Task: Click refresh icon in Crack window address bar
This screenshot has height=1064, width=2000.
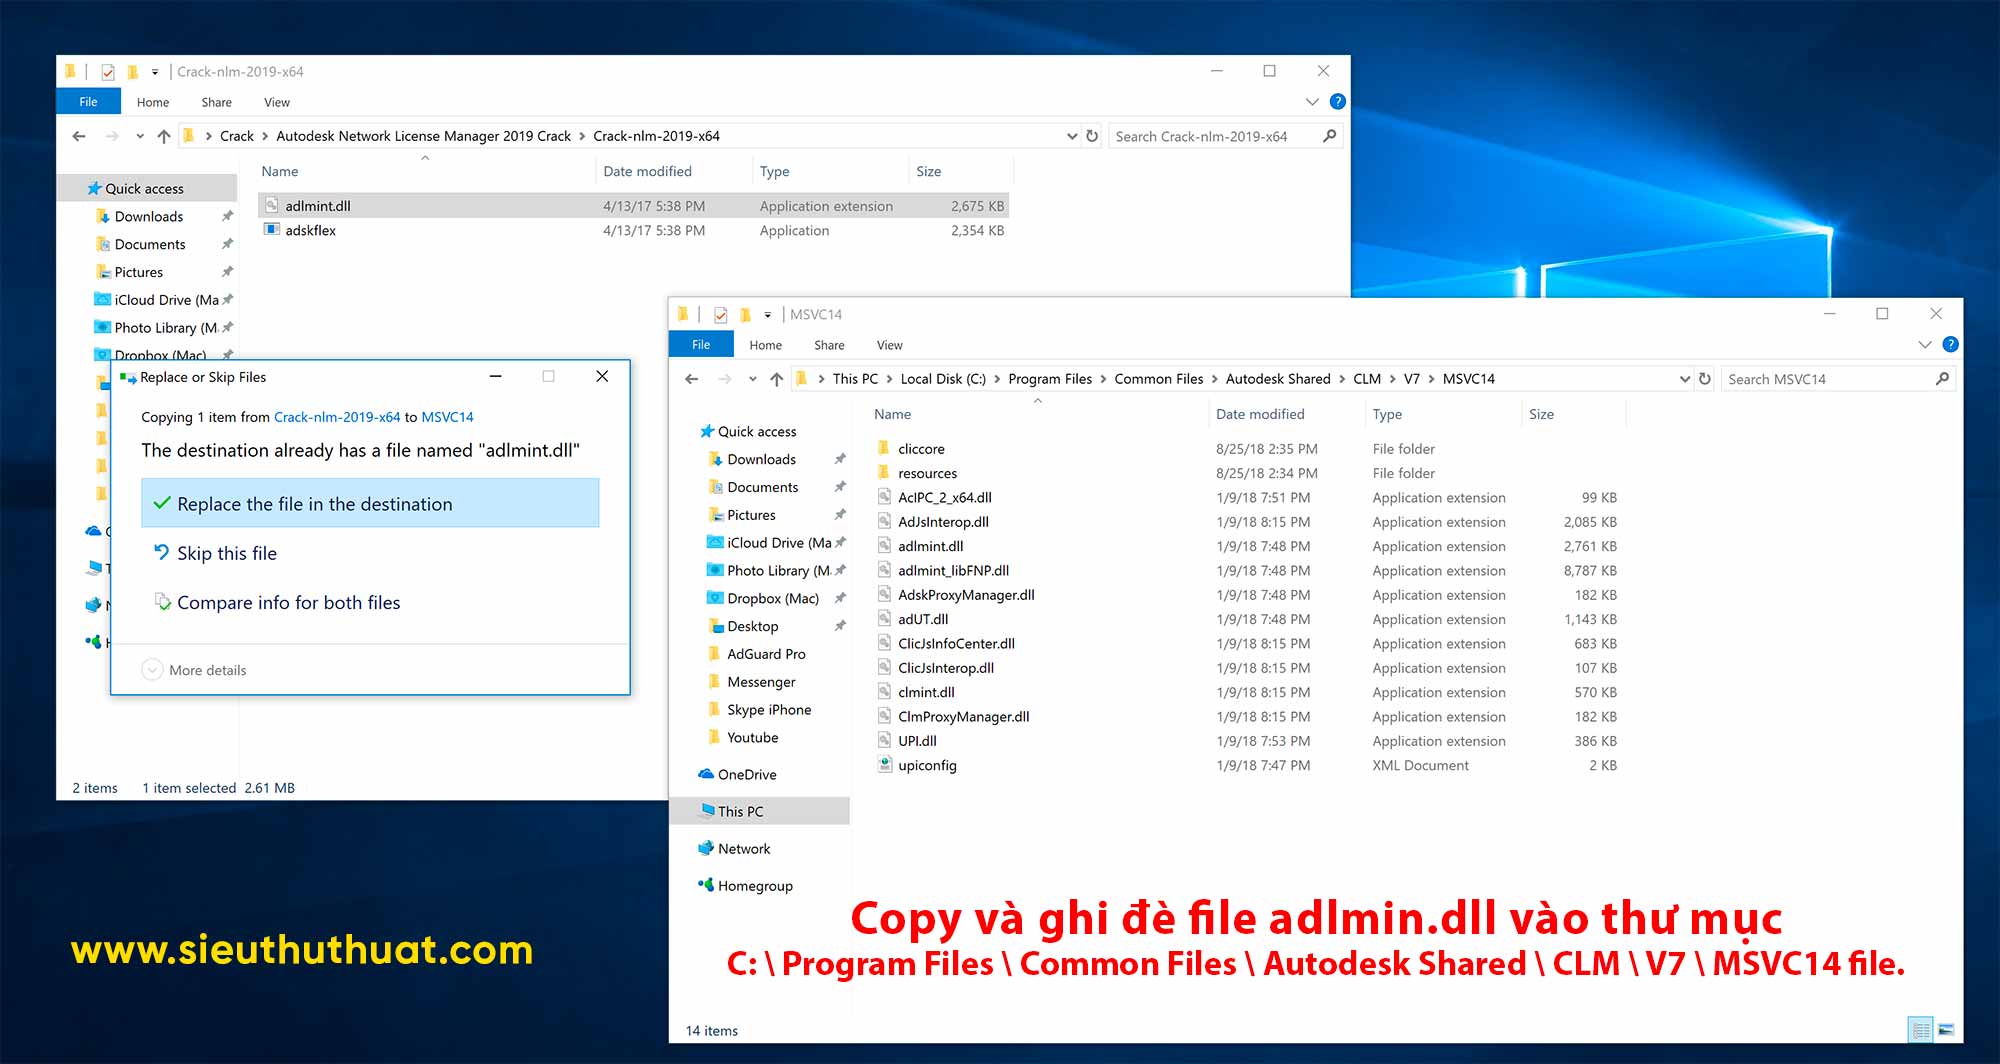Action: [x=1092, y=136]
